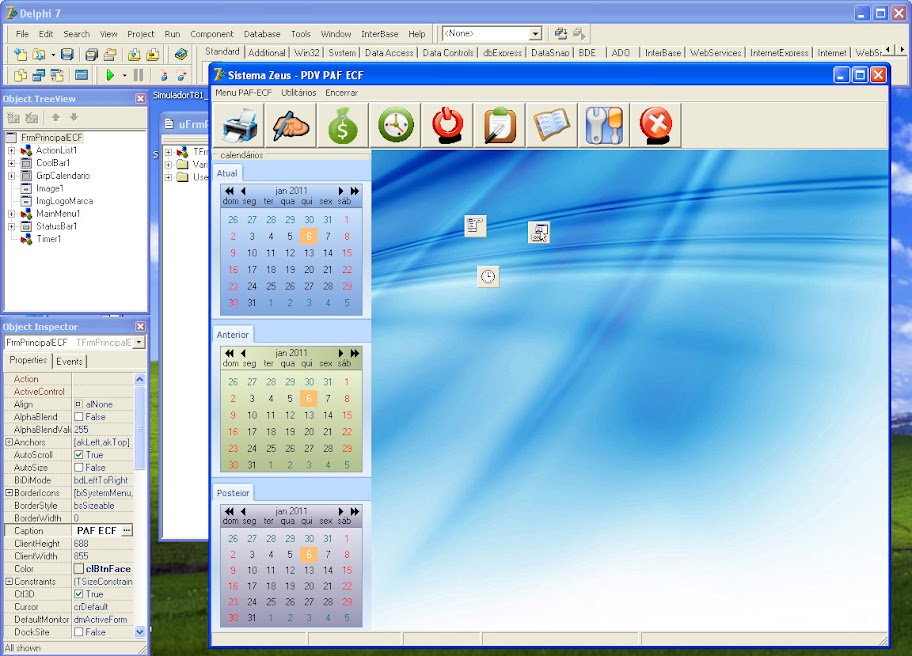Click the Pause button in Delphi toolbar
Image resolution: width=912 pixels, height=656 pixels.
138,75
